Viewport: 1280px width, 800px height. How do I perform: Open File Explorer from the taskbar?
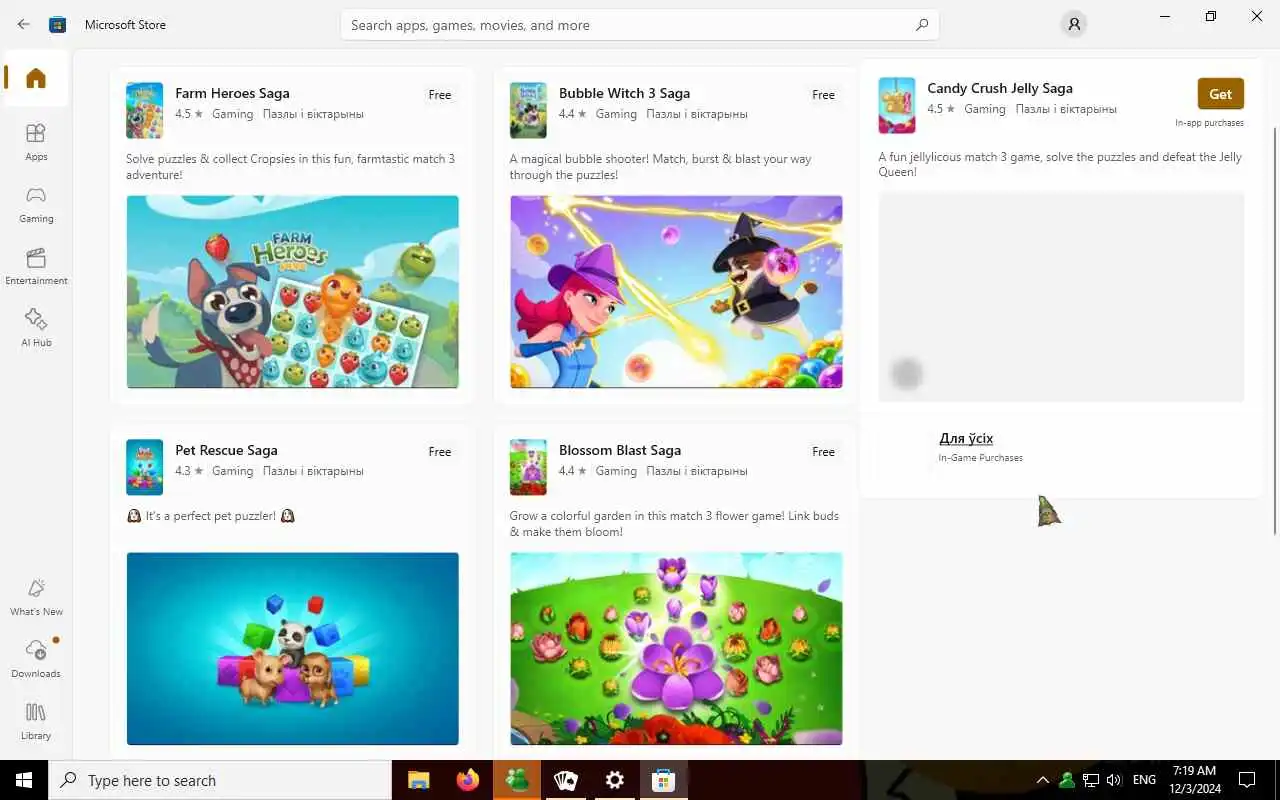coord(418,780)
